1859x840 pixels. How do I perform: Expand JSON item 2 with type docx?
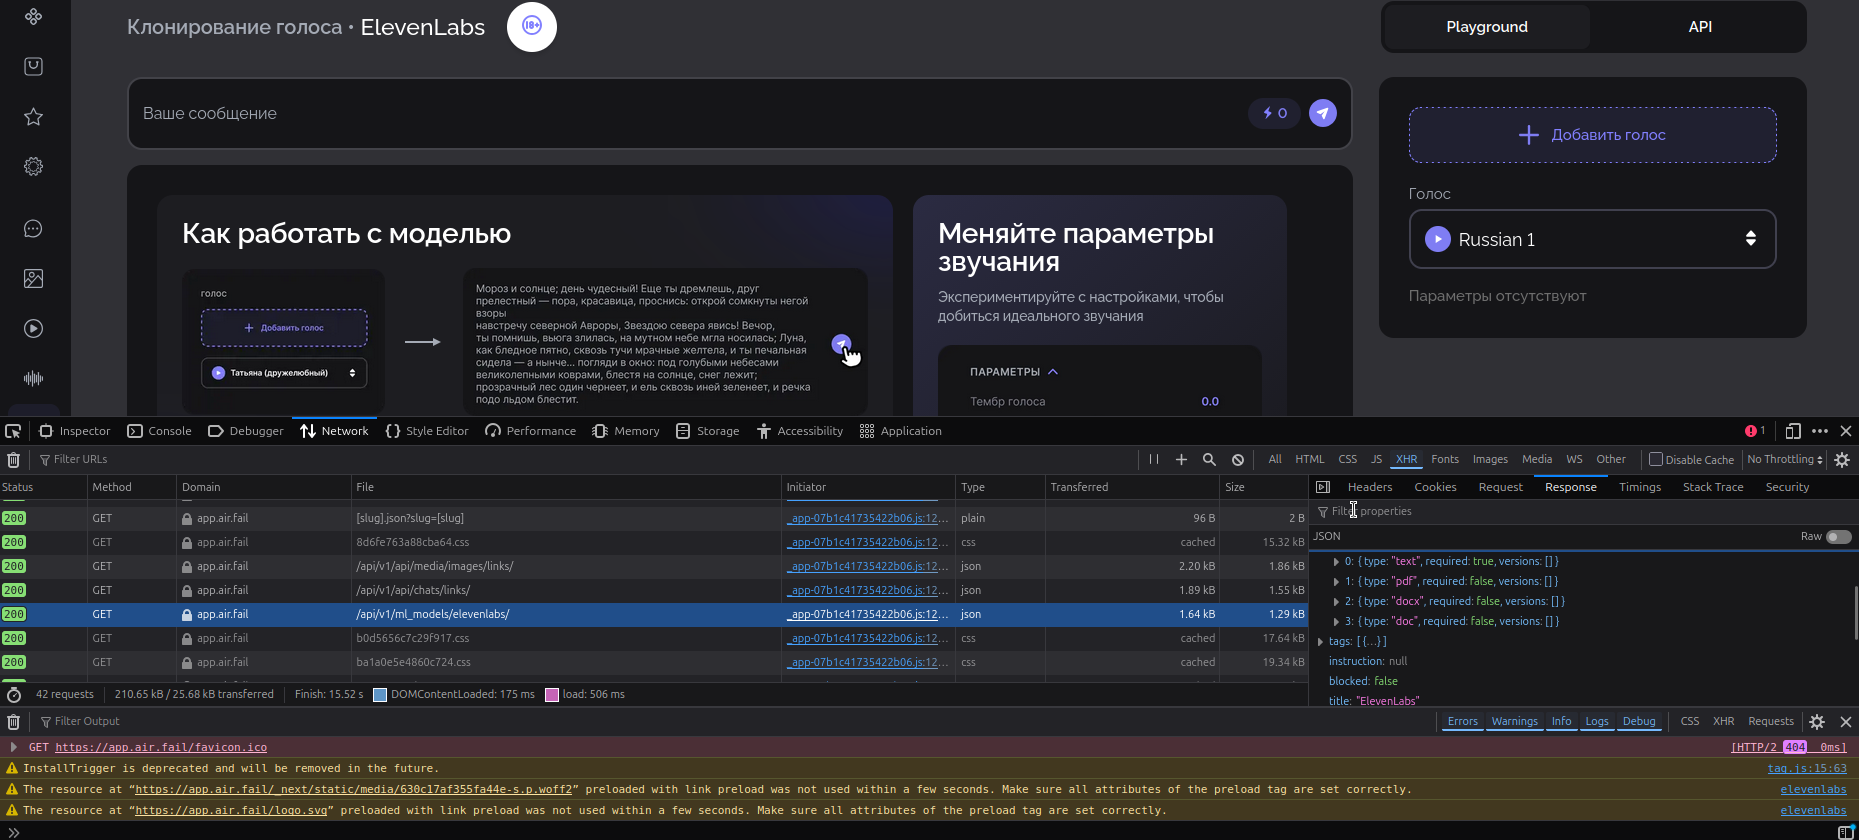[1336, 602]
